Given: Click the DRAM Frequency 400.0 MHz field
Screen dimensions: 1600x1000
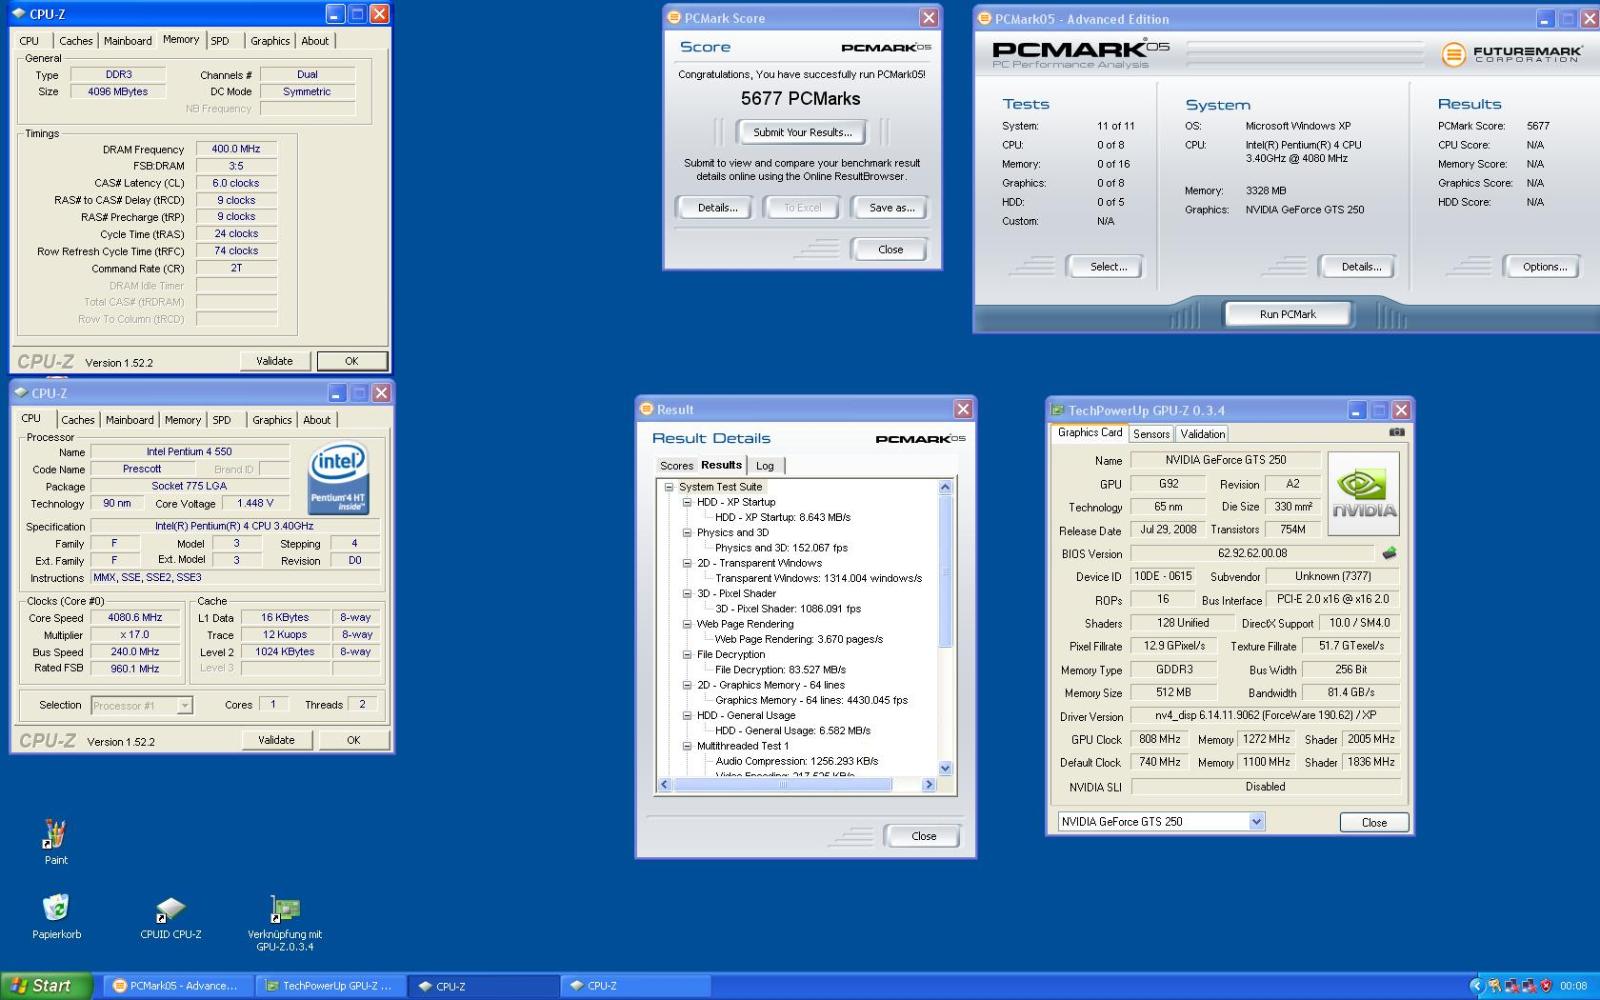Looking at the screenshot, I should pos(236,149).
